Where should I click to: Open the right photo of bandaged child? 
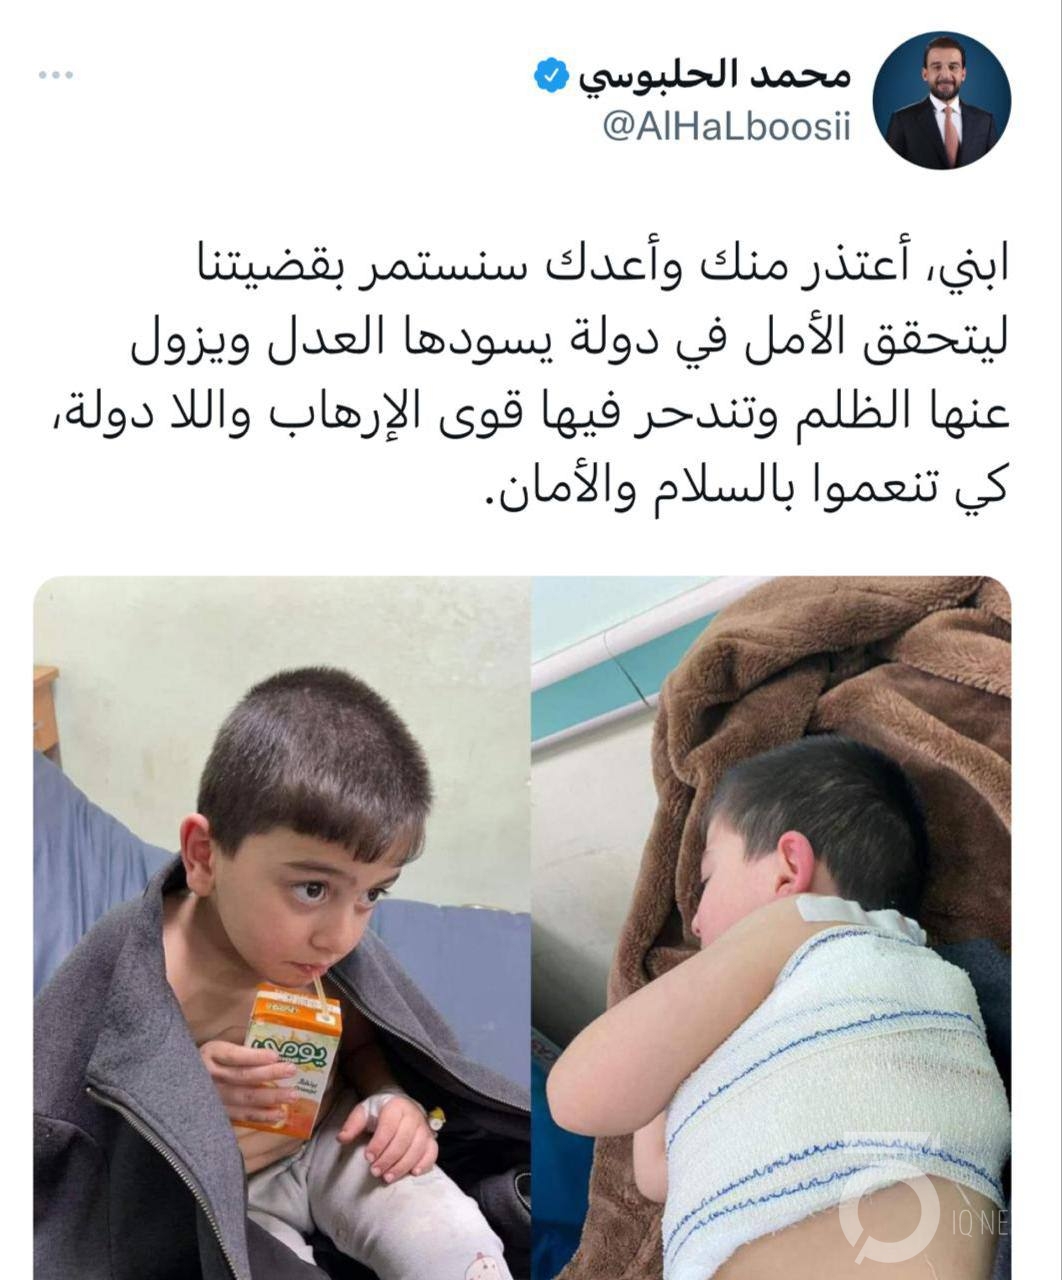tap(771, 927)
